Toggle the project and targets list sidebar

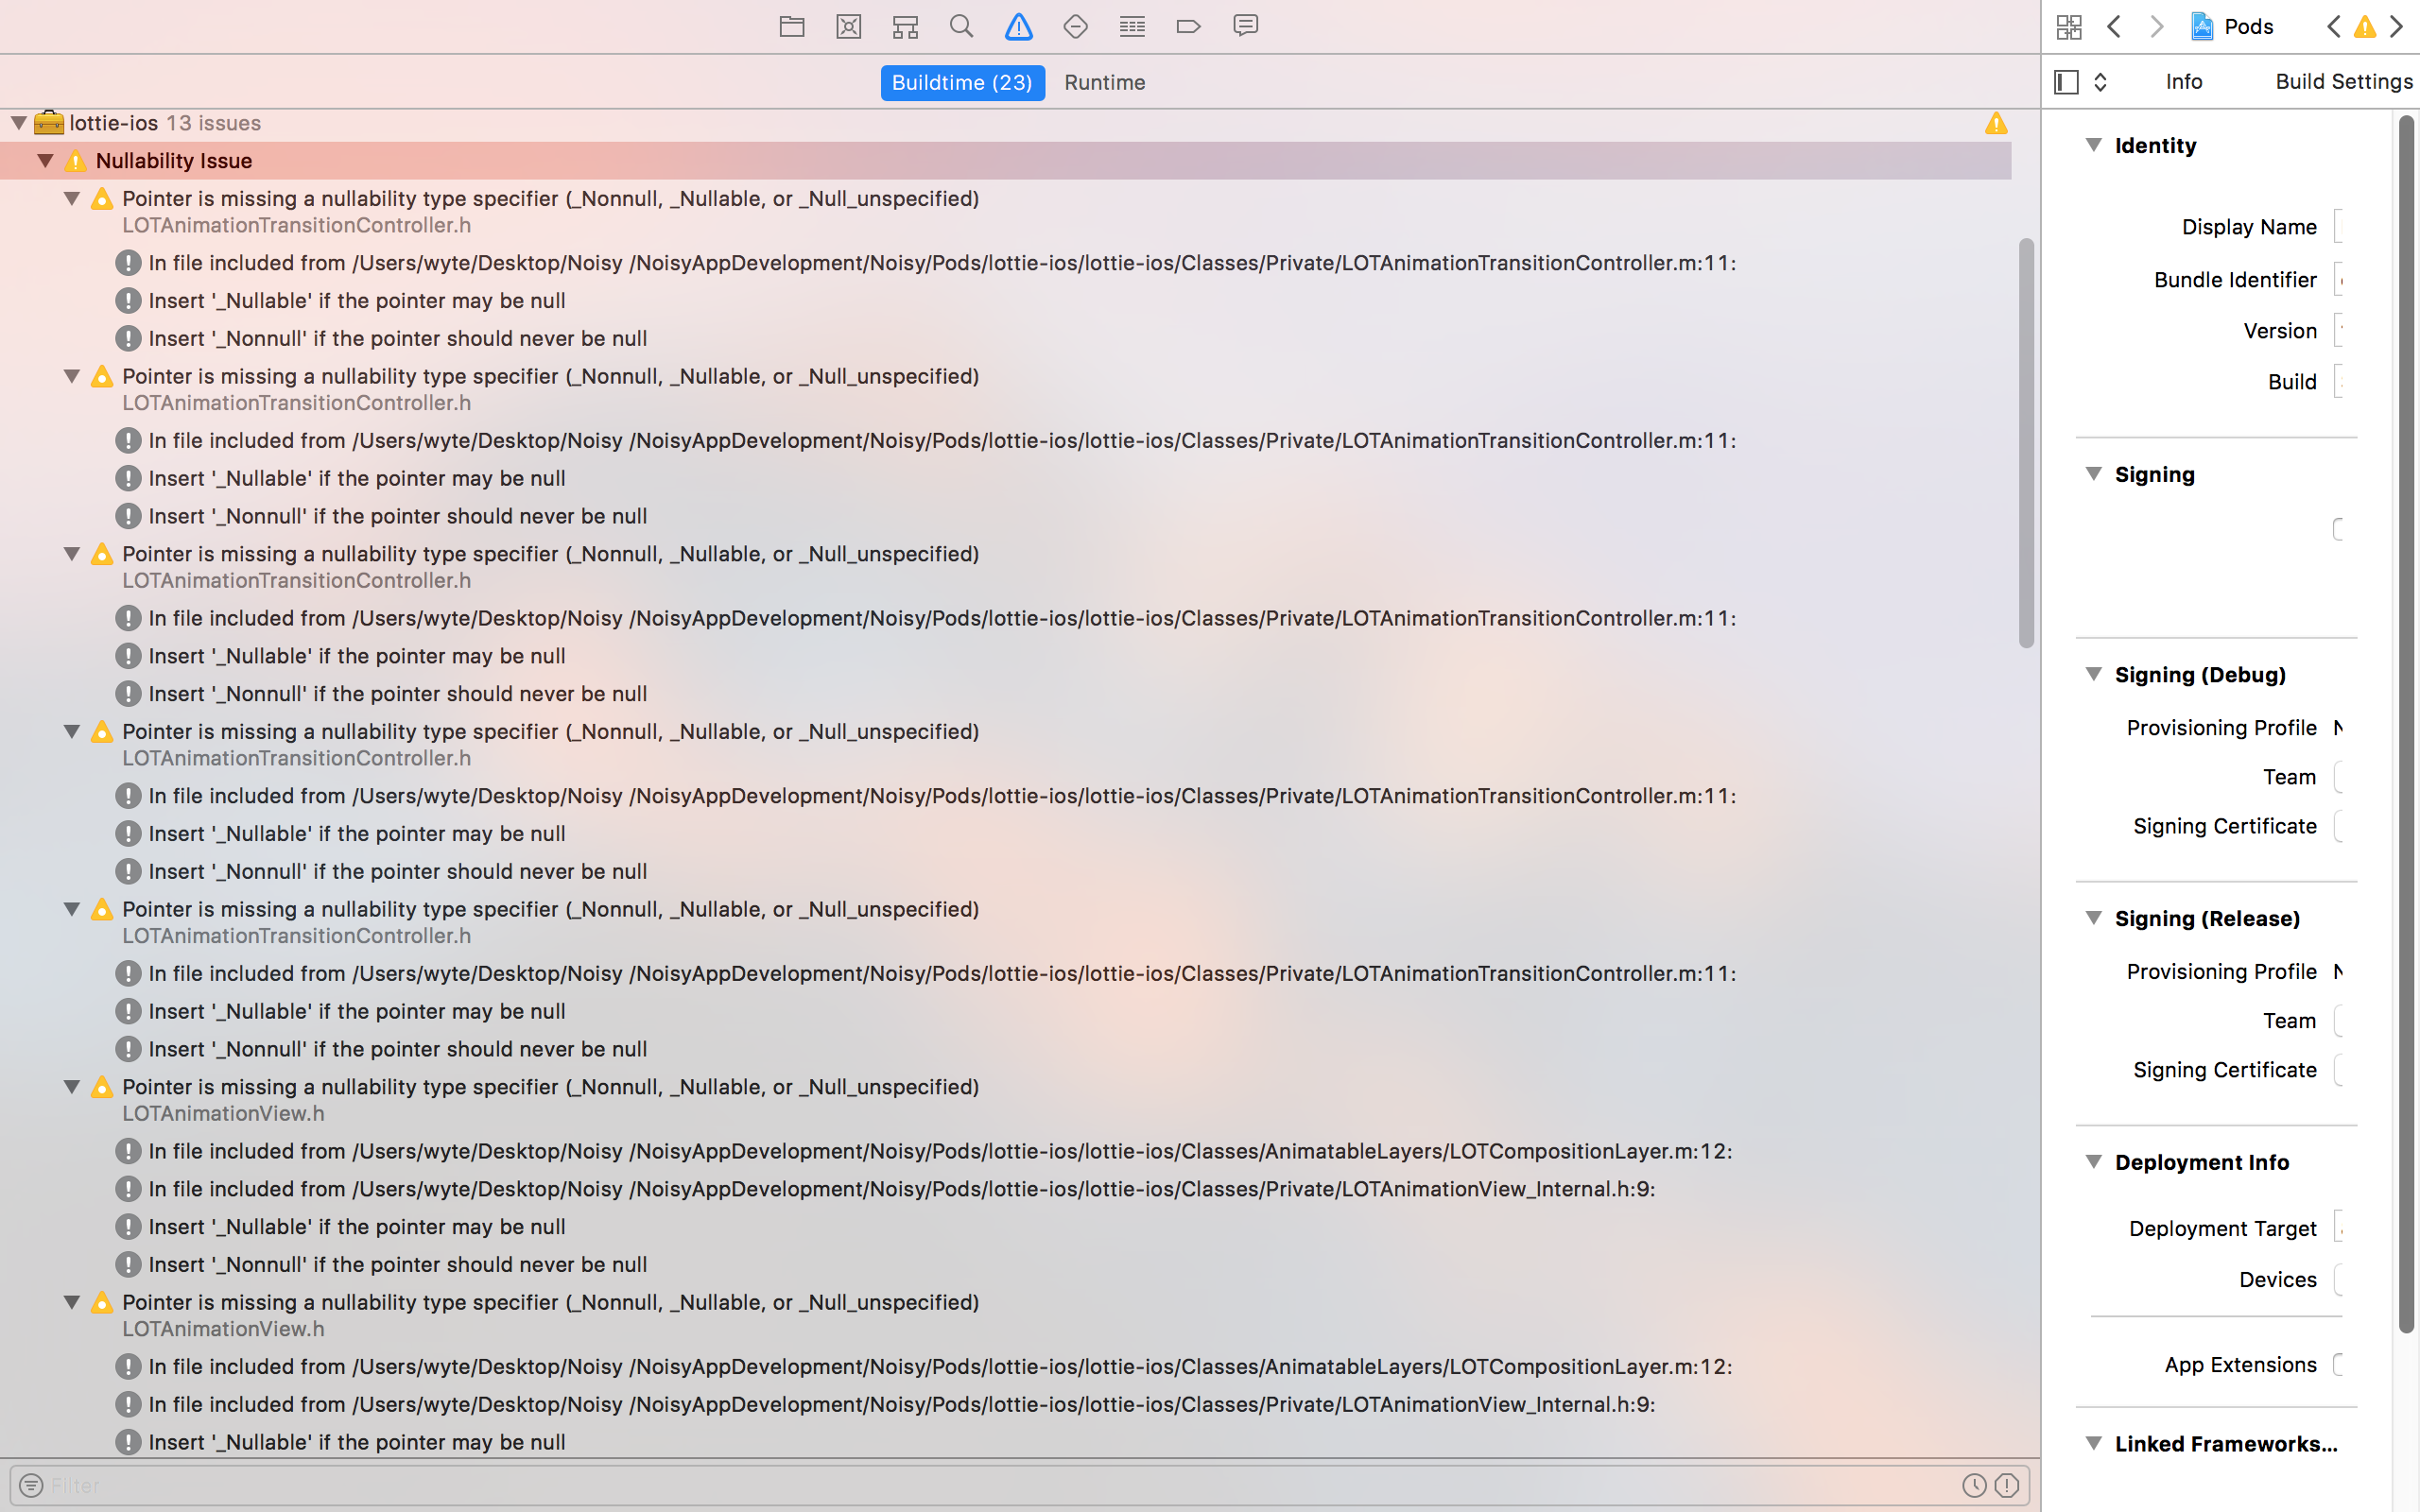(2066, 82)
